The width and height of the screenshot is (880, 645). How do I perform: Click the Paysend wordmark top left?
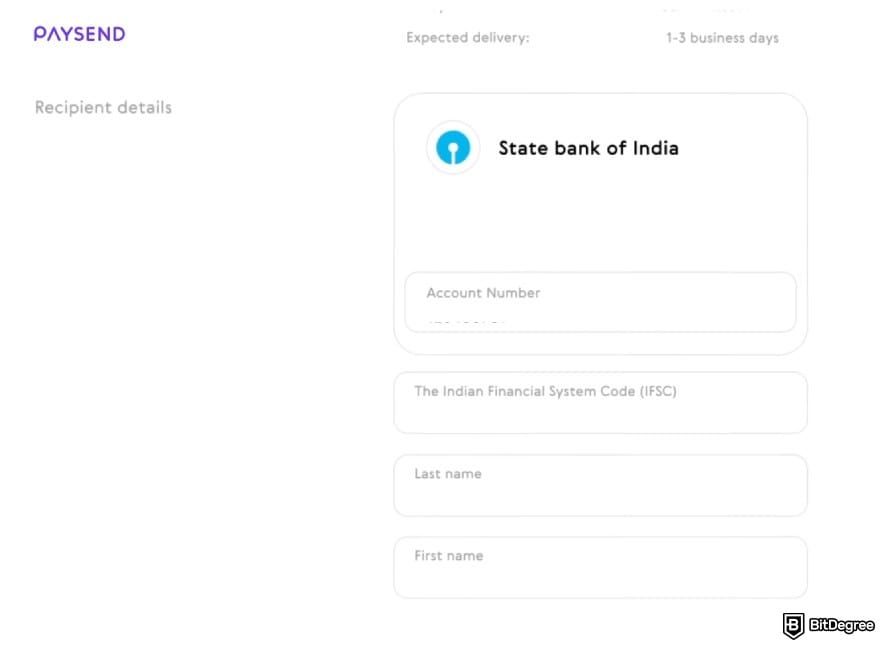78,34
